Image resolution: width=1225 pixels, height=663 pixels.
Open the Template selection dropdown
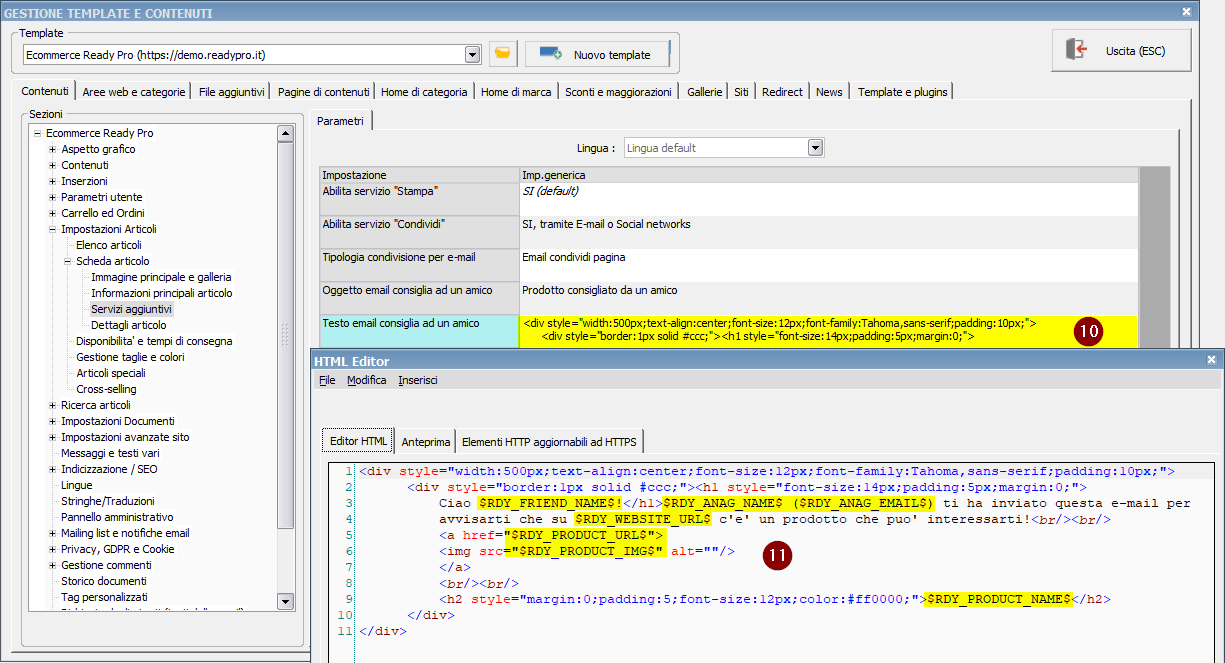point(472,54)
